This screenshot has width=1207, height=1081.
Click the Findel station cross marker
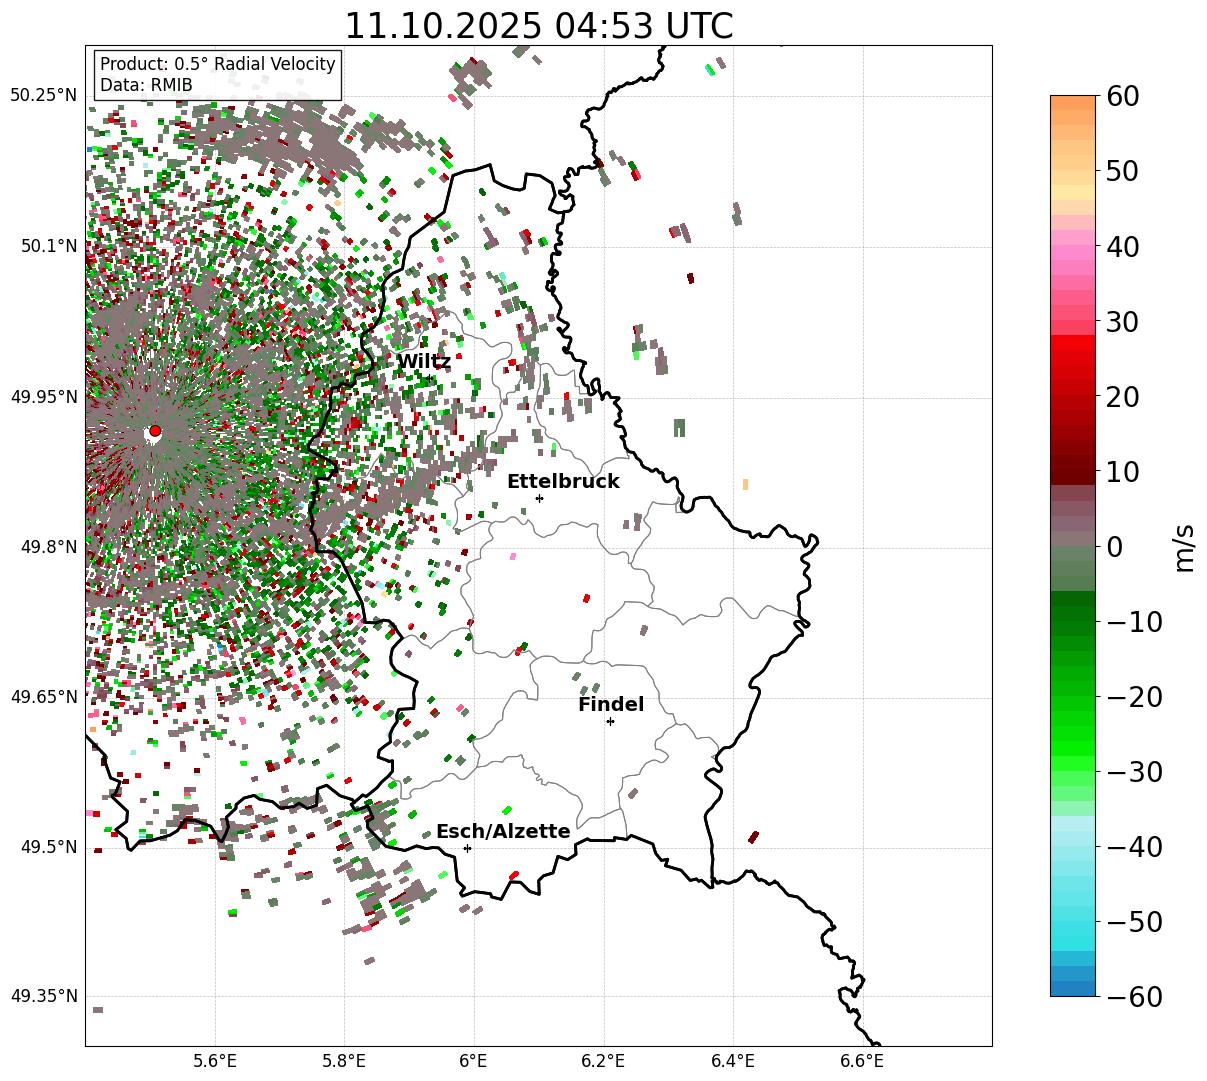610,721
